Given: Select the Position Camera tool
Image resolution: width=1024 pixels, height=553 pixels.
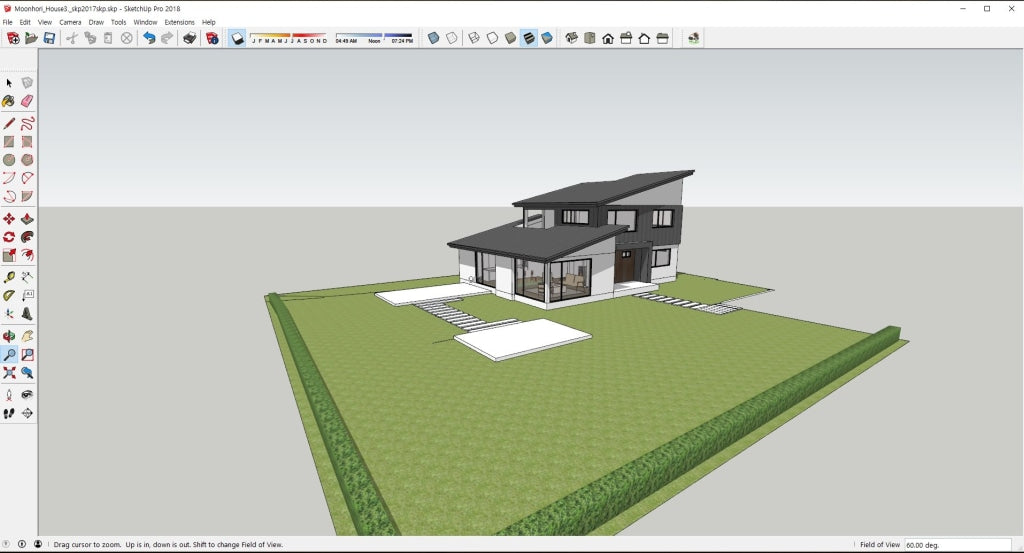Looking at the screenshot, I should (x=9, y=395).
